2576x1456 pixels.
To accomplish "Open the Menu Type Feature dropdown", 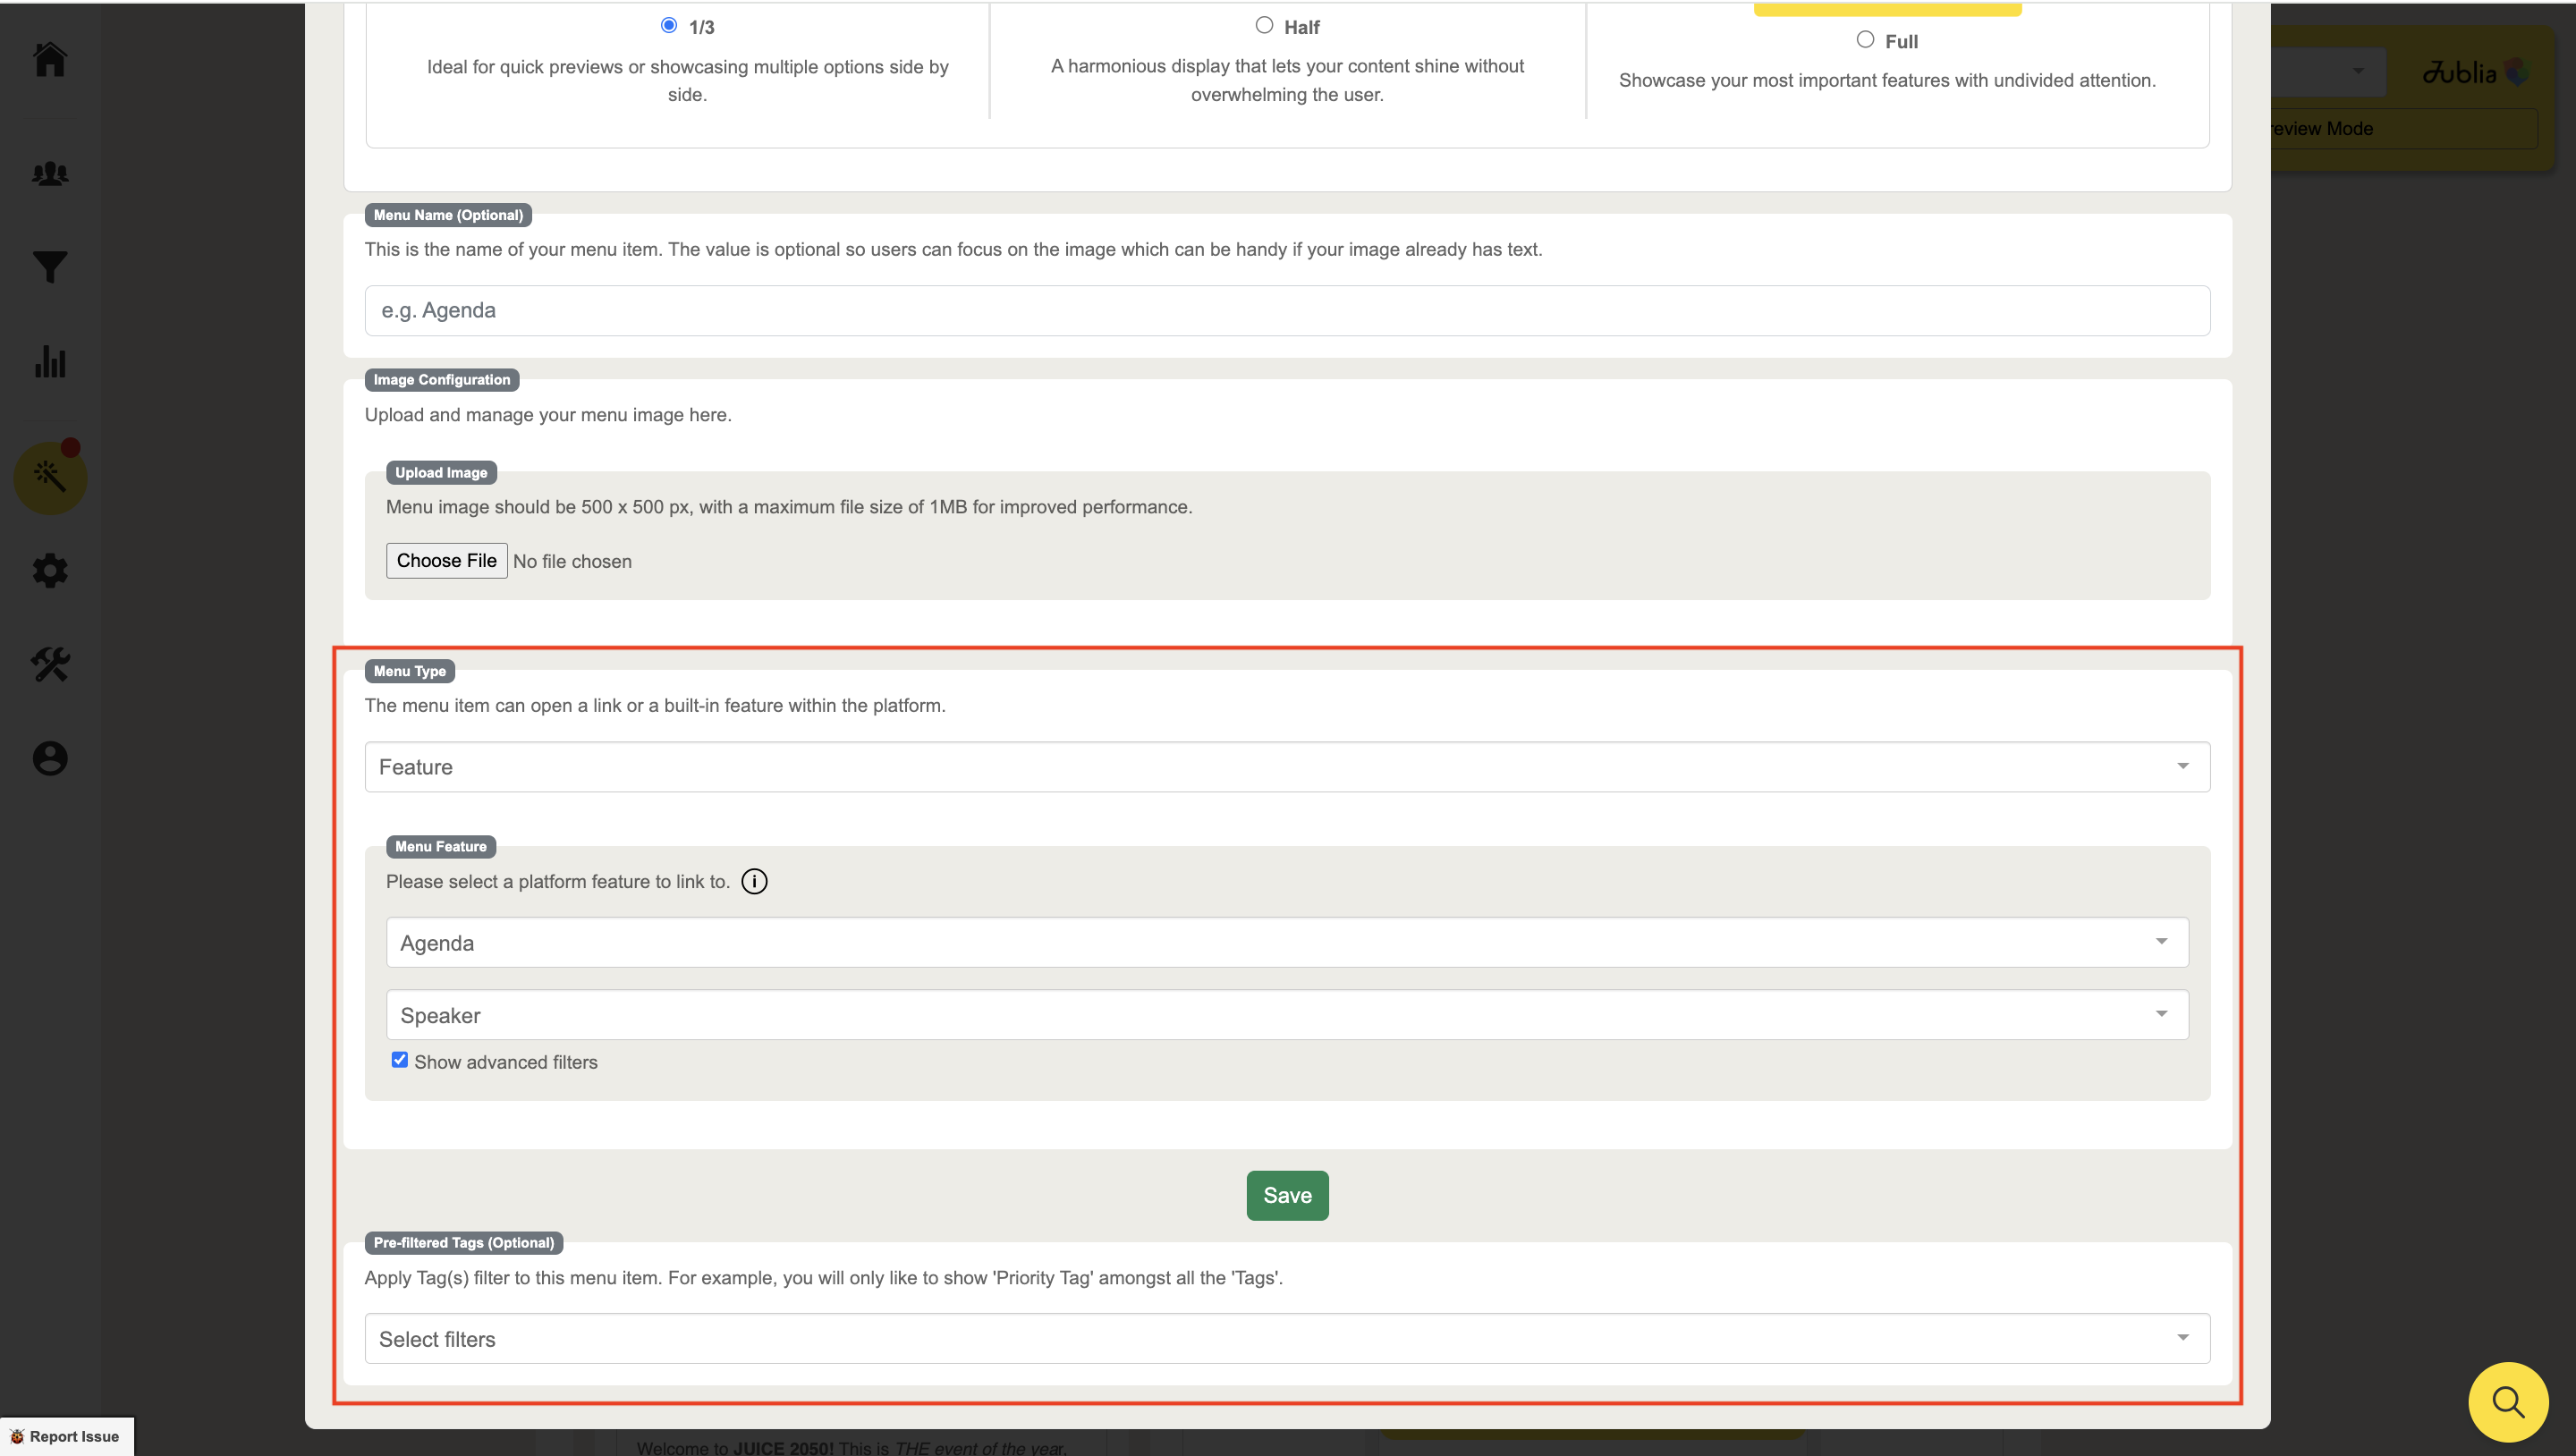I will pyautogui.click(x=1286, y=767).
